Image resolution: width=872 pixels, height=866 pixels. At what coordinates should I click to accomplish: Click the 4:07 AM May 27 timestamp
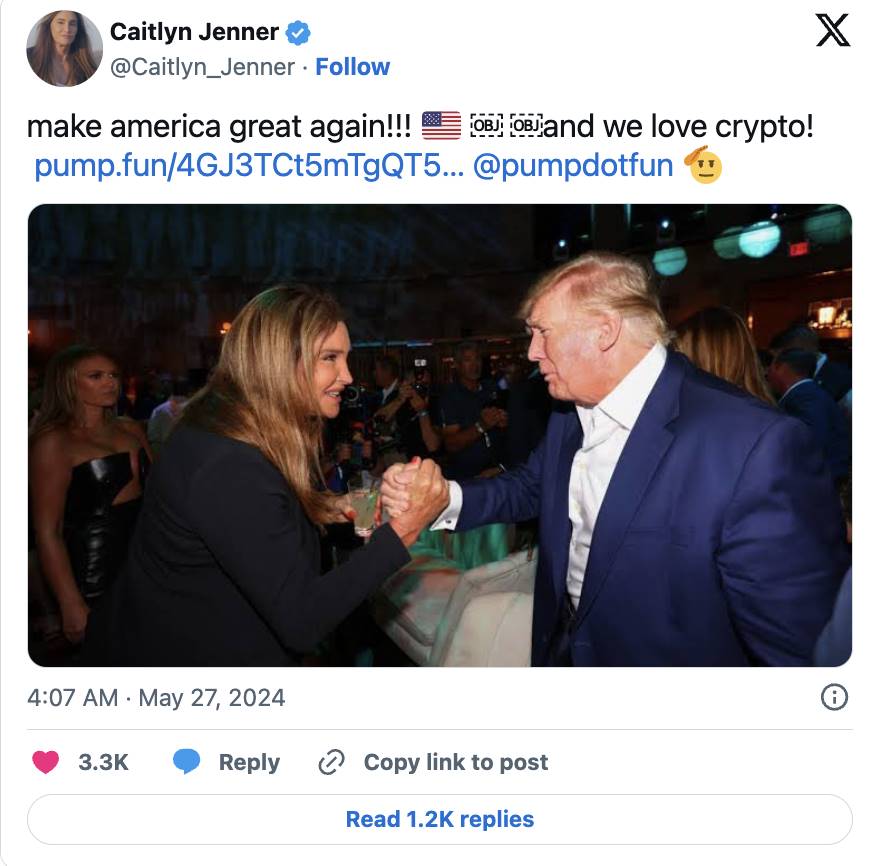click(157, 698)
